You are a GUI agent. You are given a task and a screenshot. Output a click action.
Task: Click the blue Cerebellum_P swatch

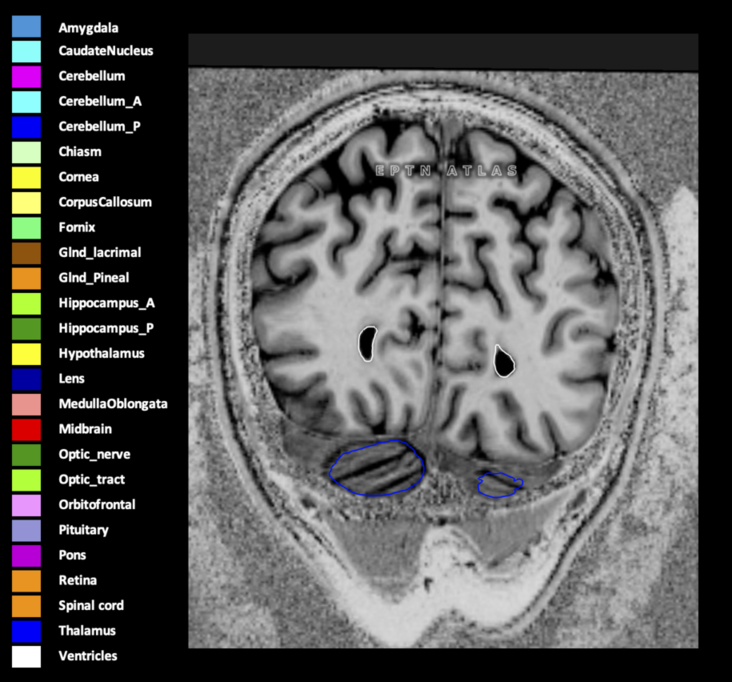26,127
